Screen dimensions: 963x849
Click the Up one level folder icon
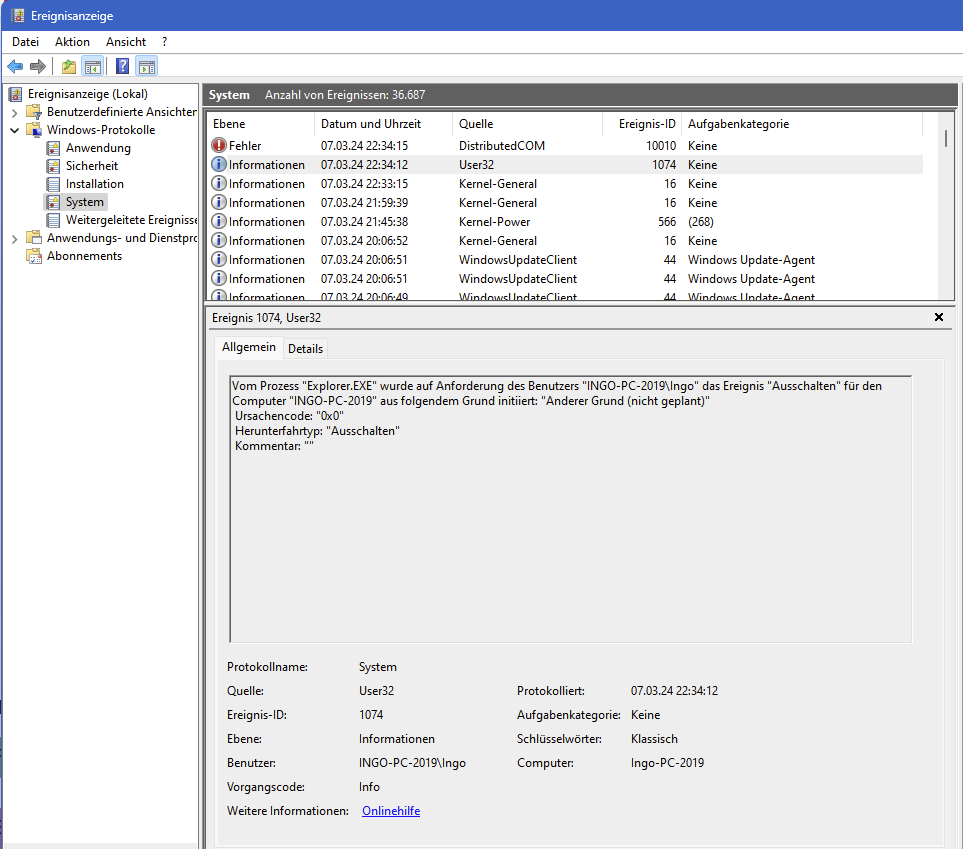pos(68,67)
